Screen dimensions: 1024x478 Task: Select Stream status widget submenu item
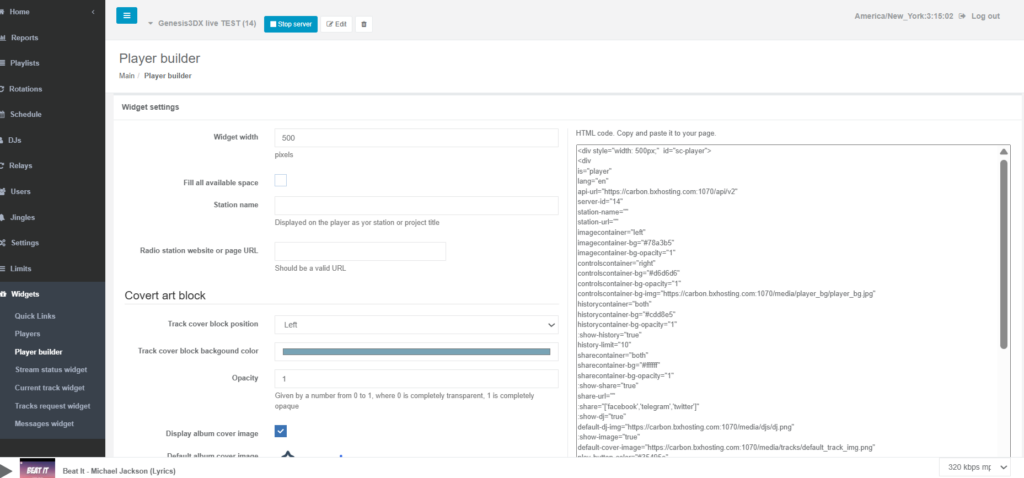coord(51,370)
